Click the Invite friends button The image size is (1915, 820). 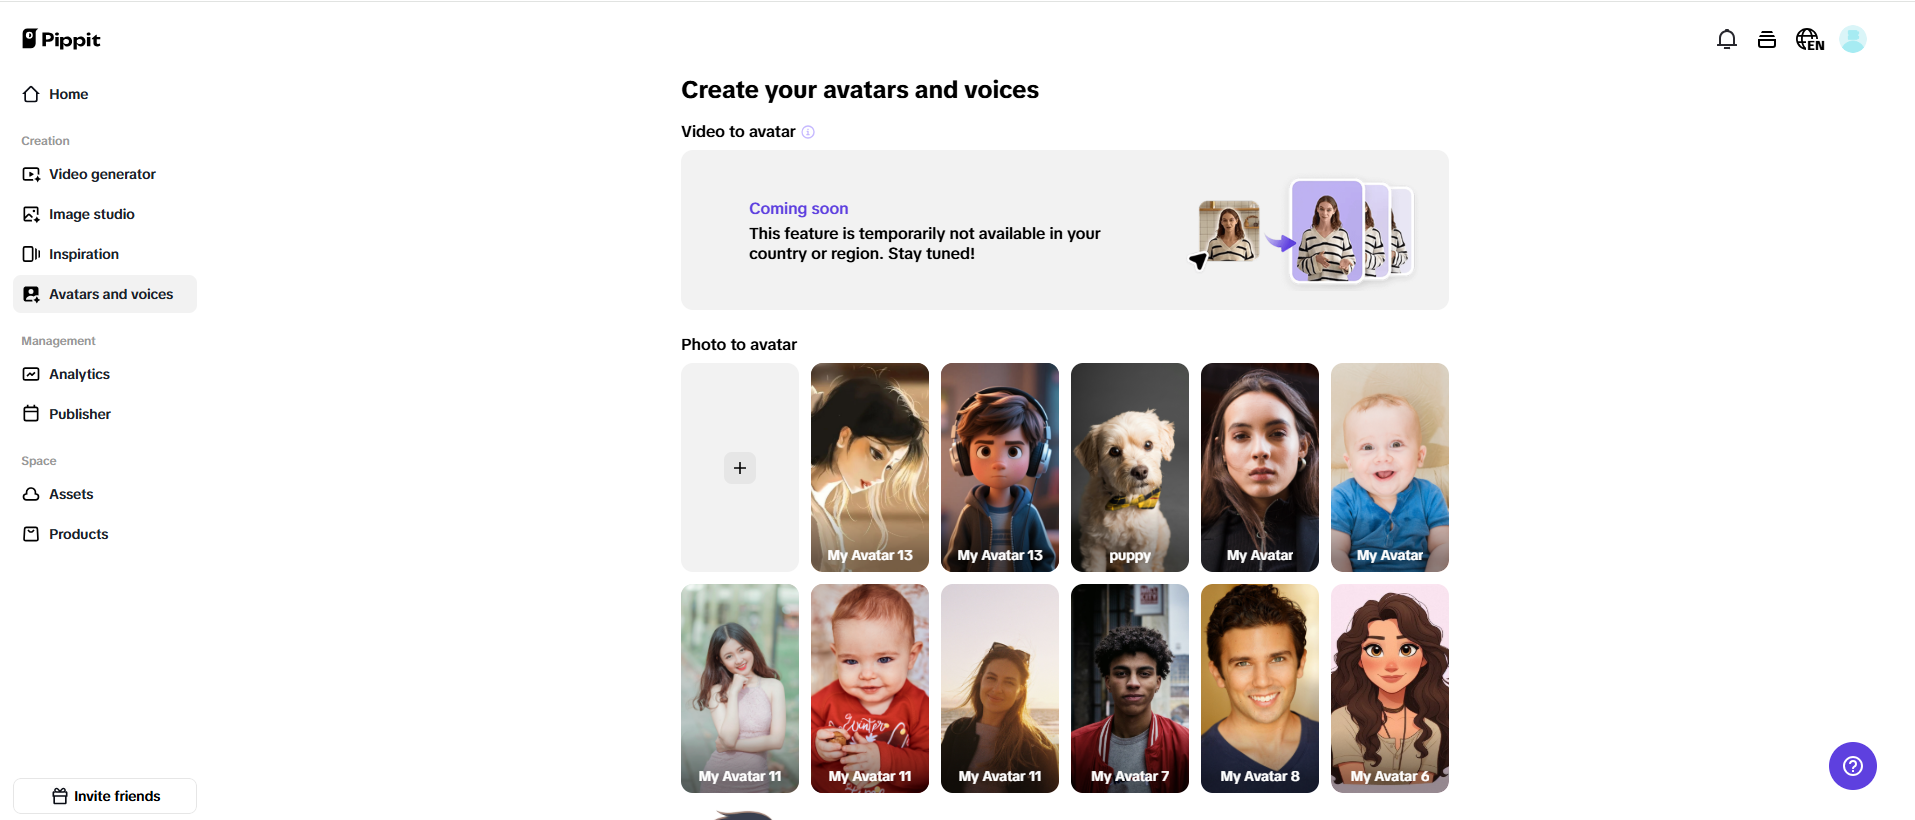pyautogui.click(x=105, y=796)
